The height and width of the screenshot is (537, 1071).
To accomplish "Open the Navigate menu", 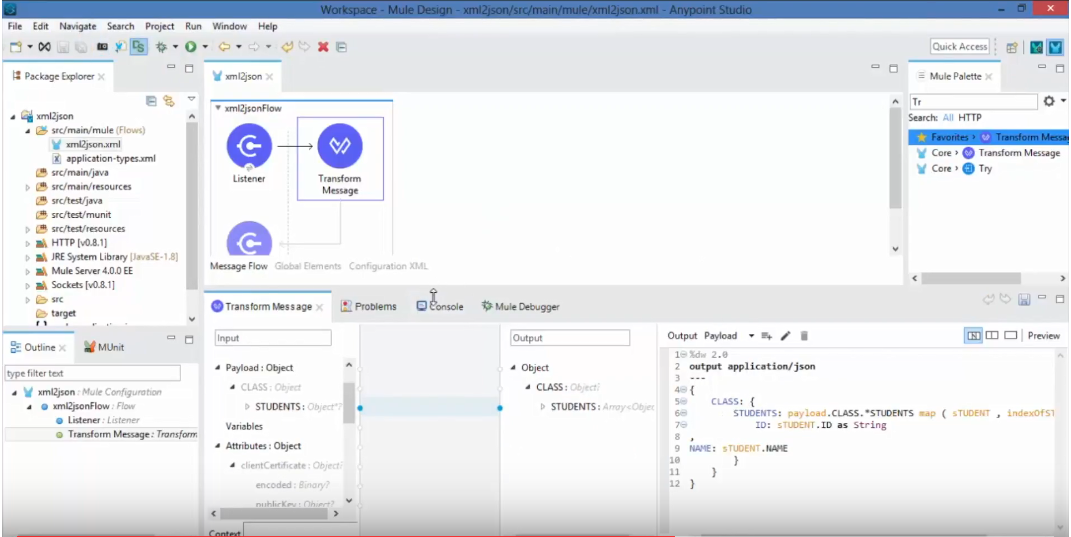I will [x=78, y=26].
